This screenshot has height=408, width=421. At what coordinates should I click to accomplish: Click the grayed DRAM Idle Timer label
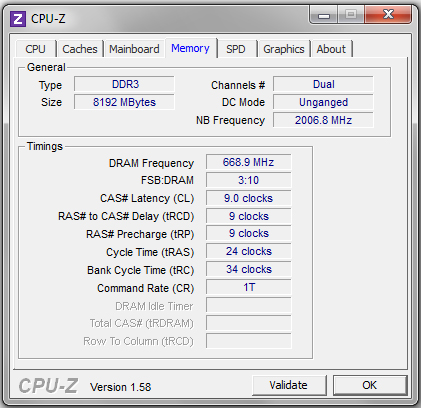154,306
